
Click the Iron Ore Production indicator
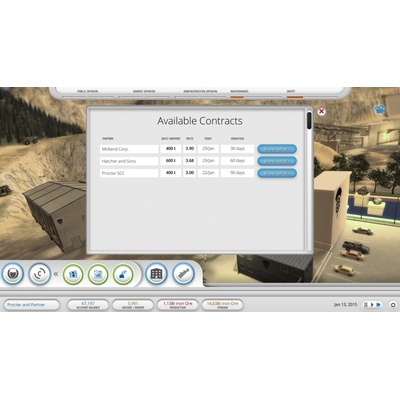(178, 305)
